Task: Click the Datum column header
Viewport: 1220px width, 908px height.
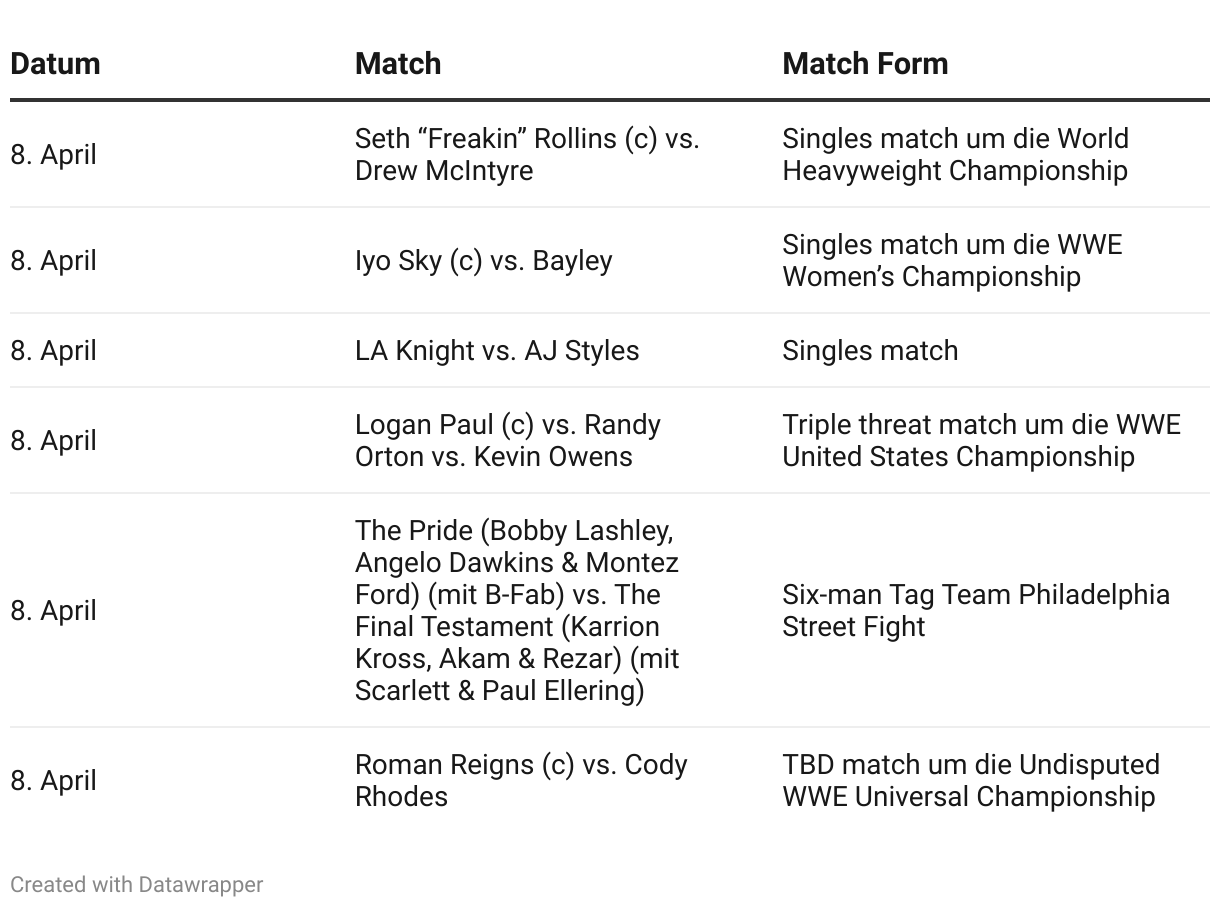Action: [x=56, y=63]
